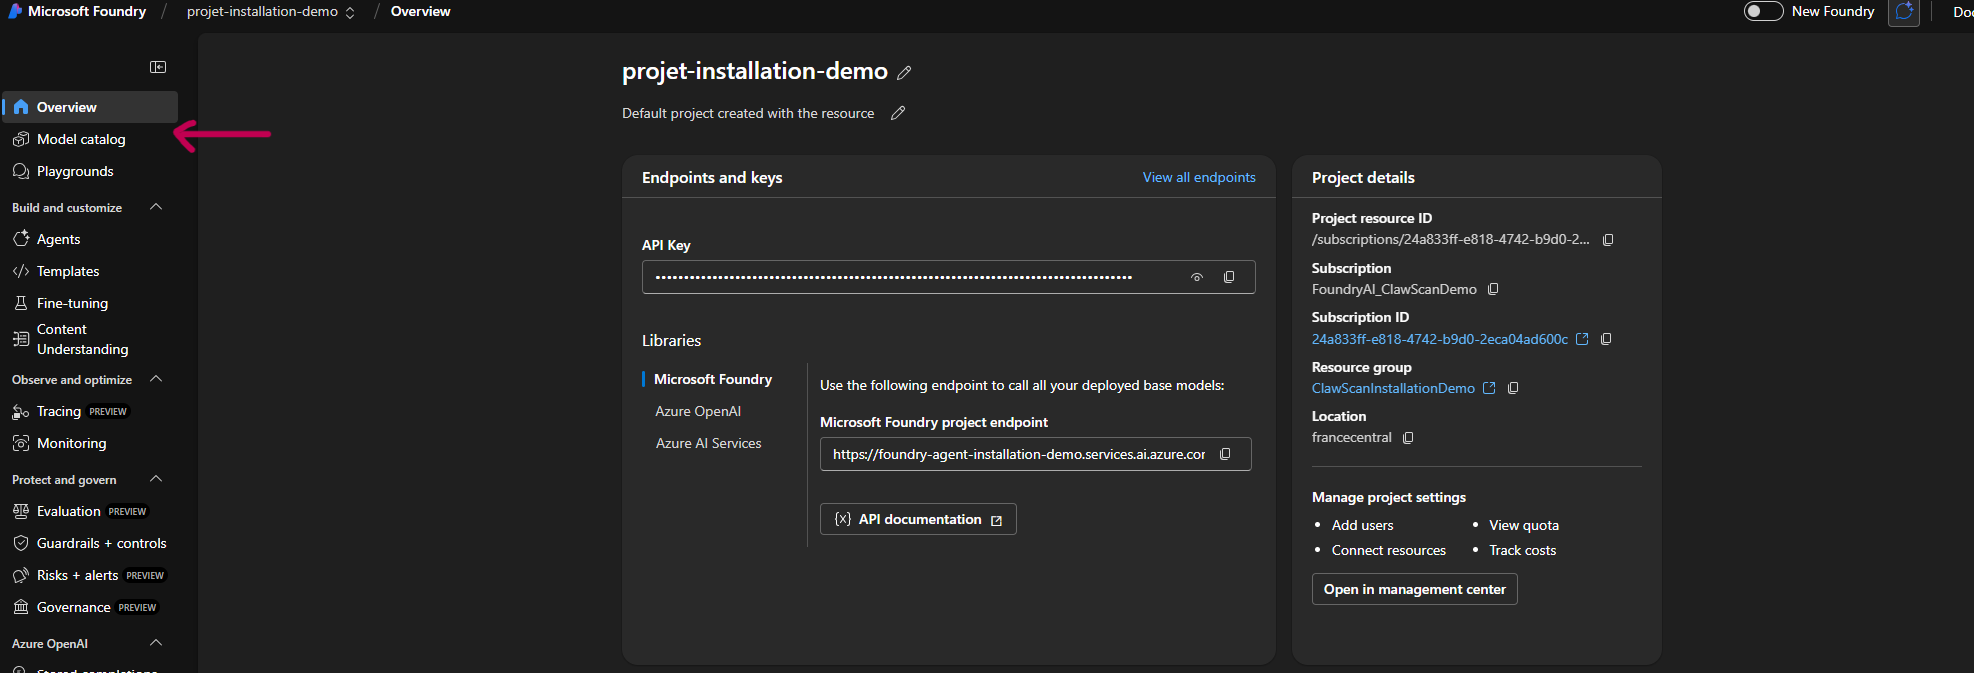The image size is (1974, 673).
Task: Select the Azure AI Services library tab
Action: pyautogui.click(x=709, y=443)
